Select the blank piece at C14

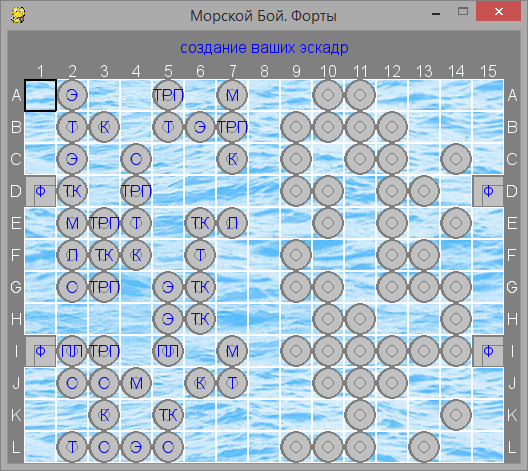click(456, 159)
